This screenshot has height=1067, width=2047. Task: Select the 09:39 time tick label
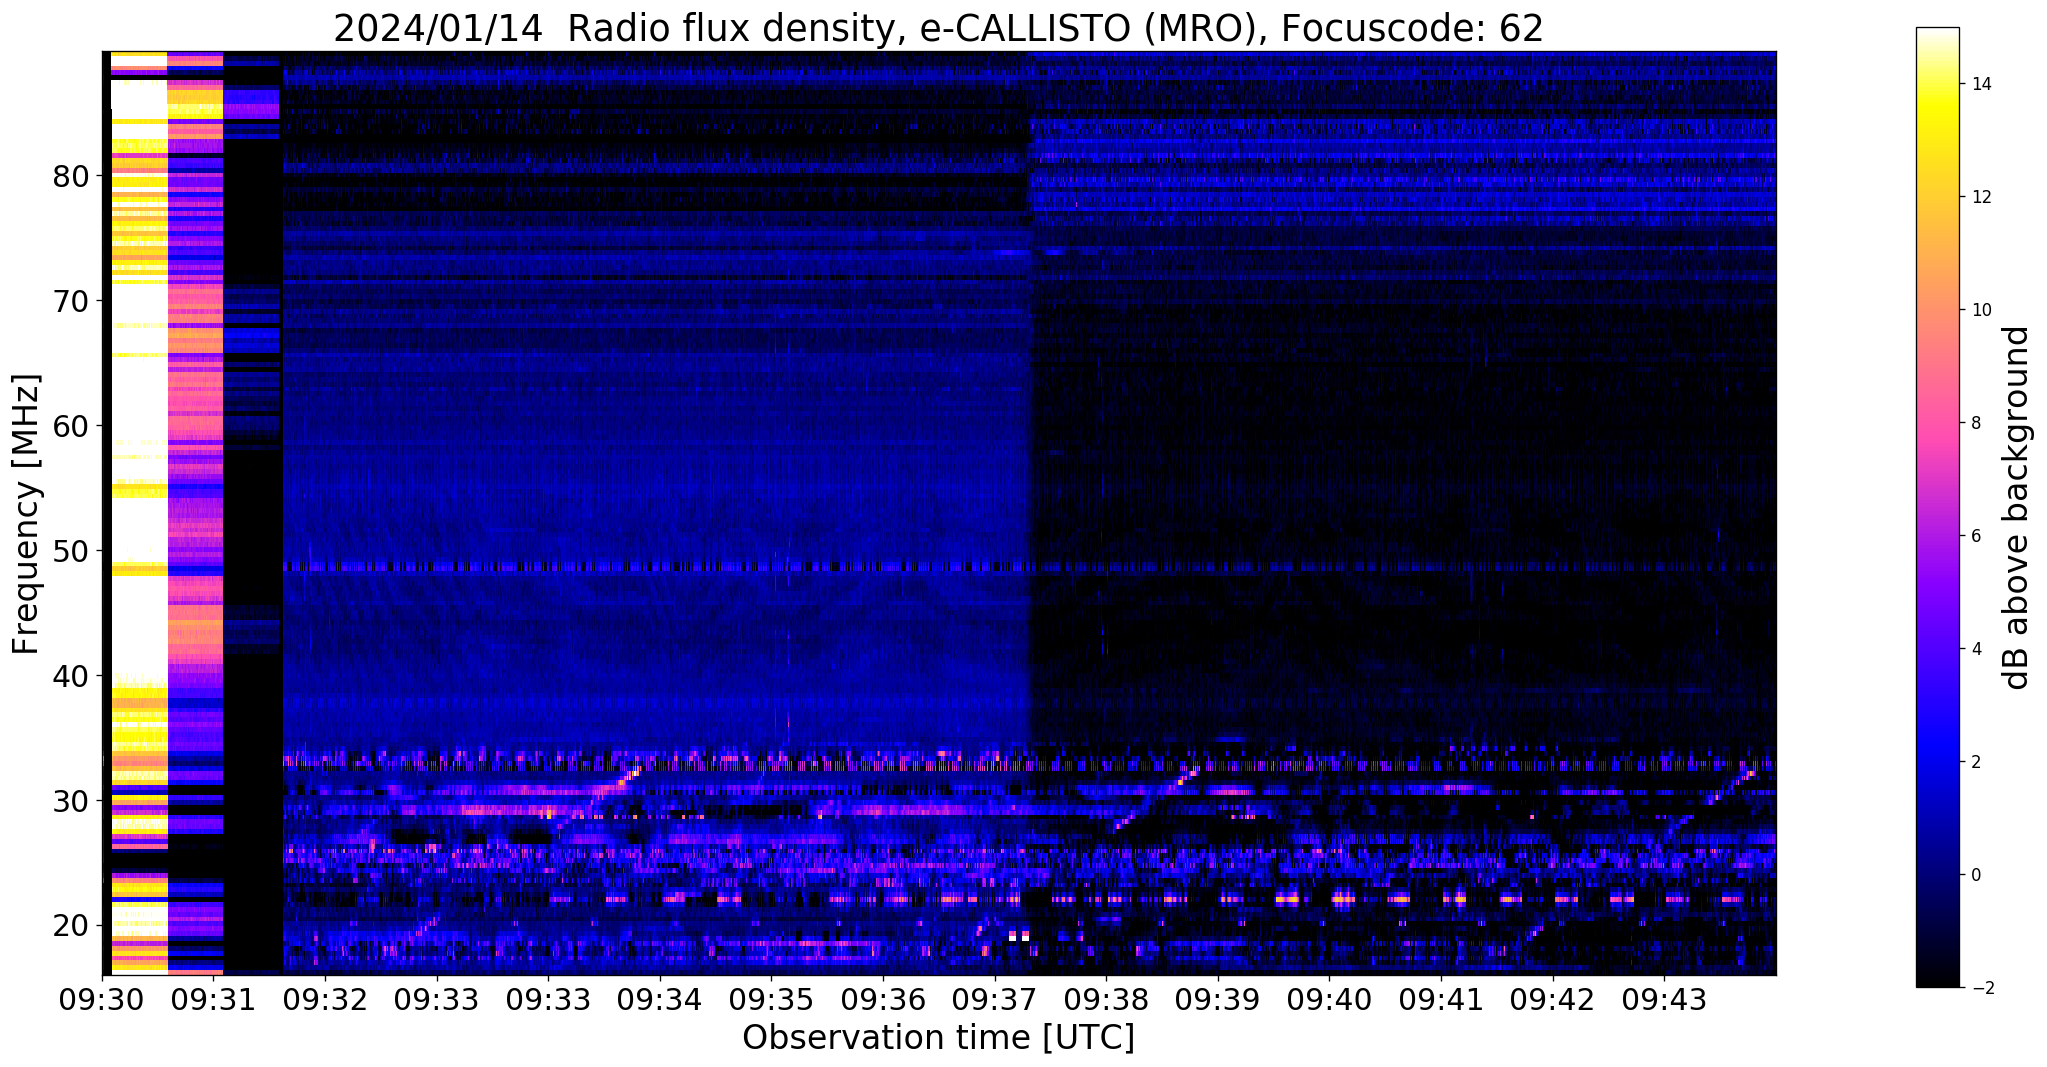click(1218, 1000)
